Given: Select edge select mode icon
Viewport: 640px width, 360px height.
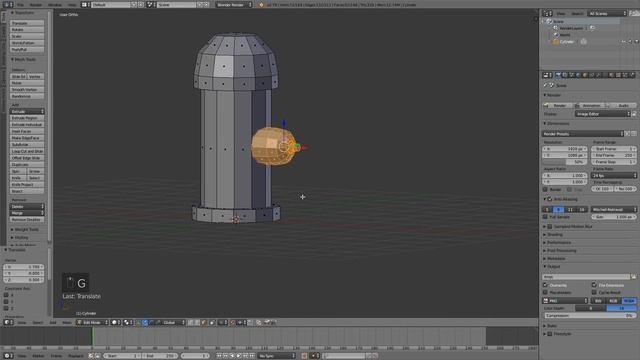Looking at the screenshot, I should 197,322.
